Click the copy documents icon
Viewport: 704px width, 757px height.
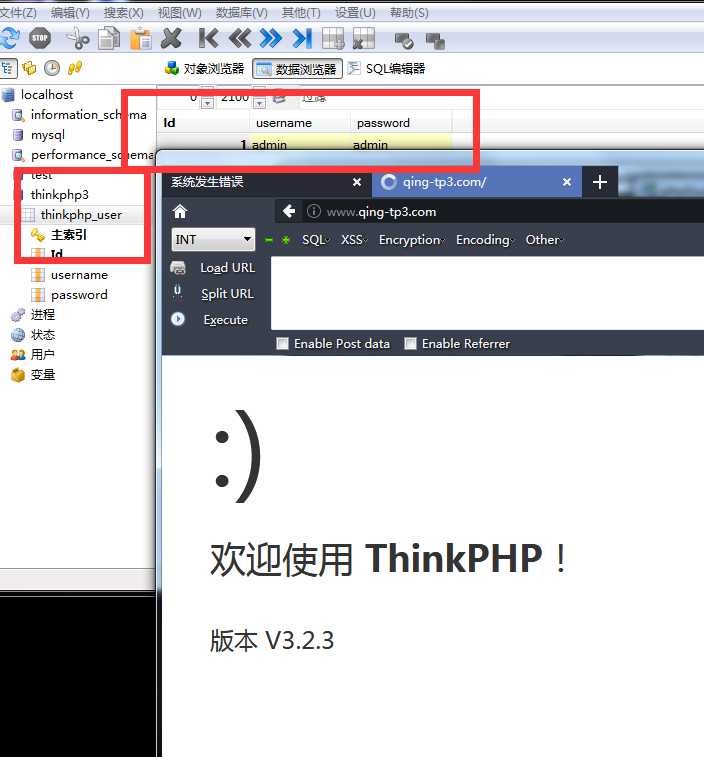109,39
